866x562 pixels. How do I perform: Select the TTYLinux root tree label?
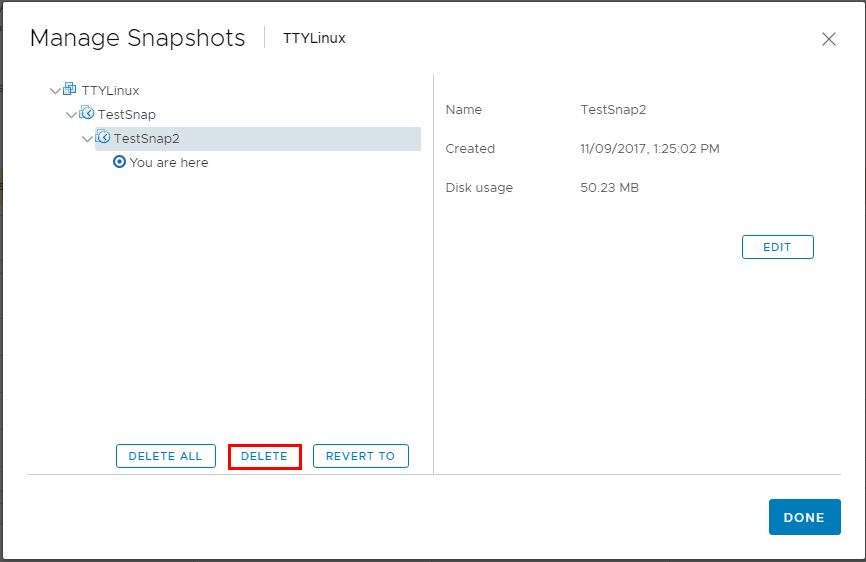110,91
